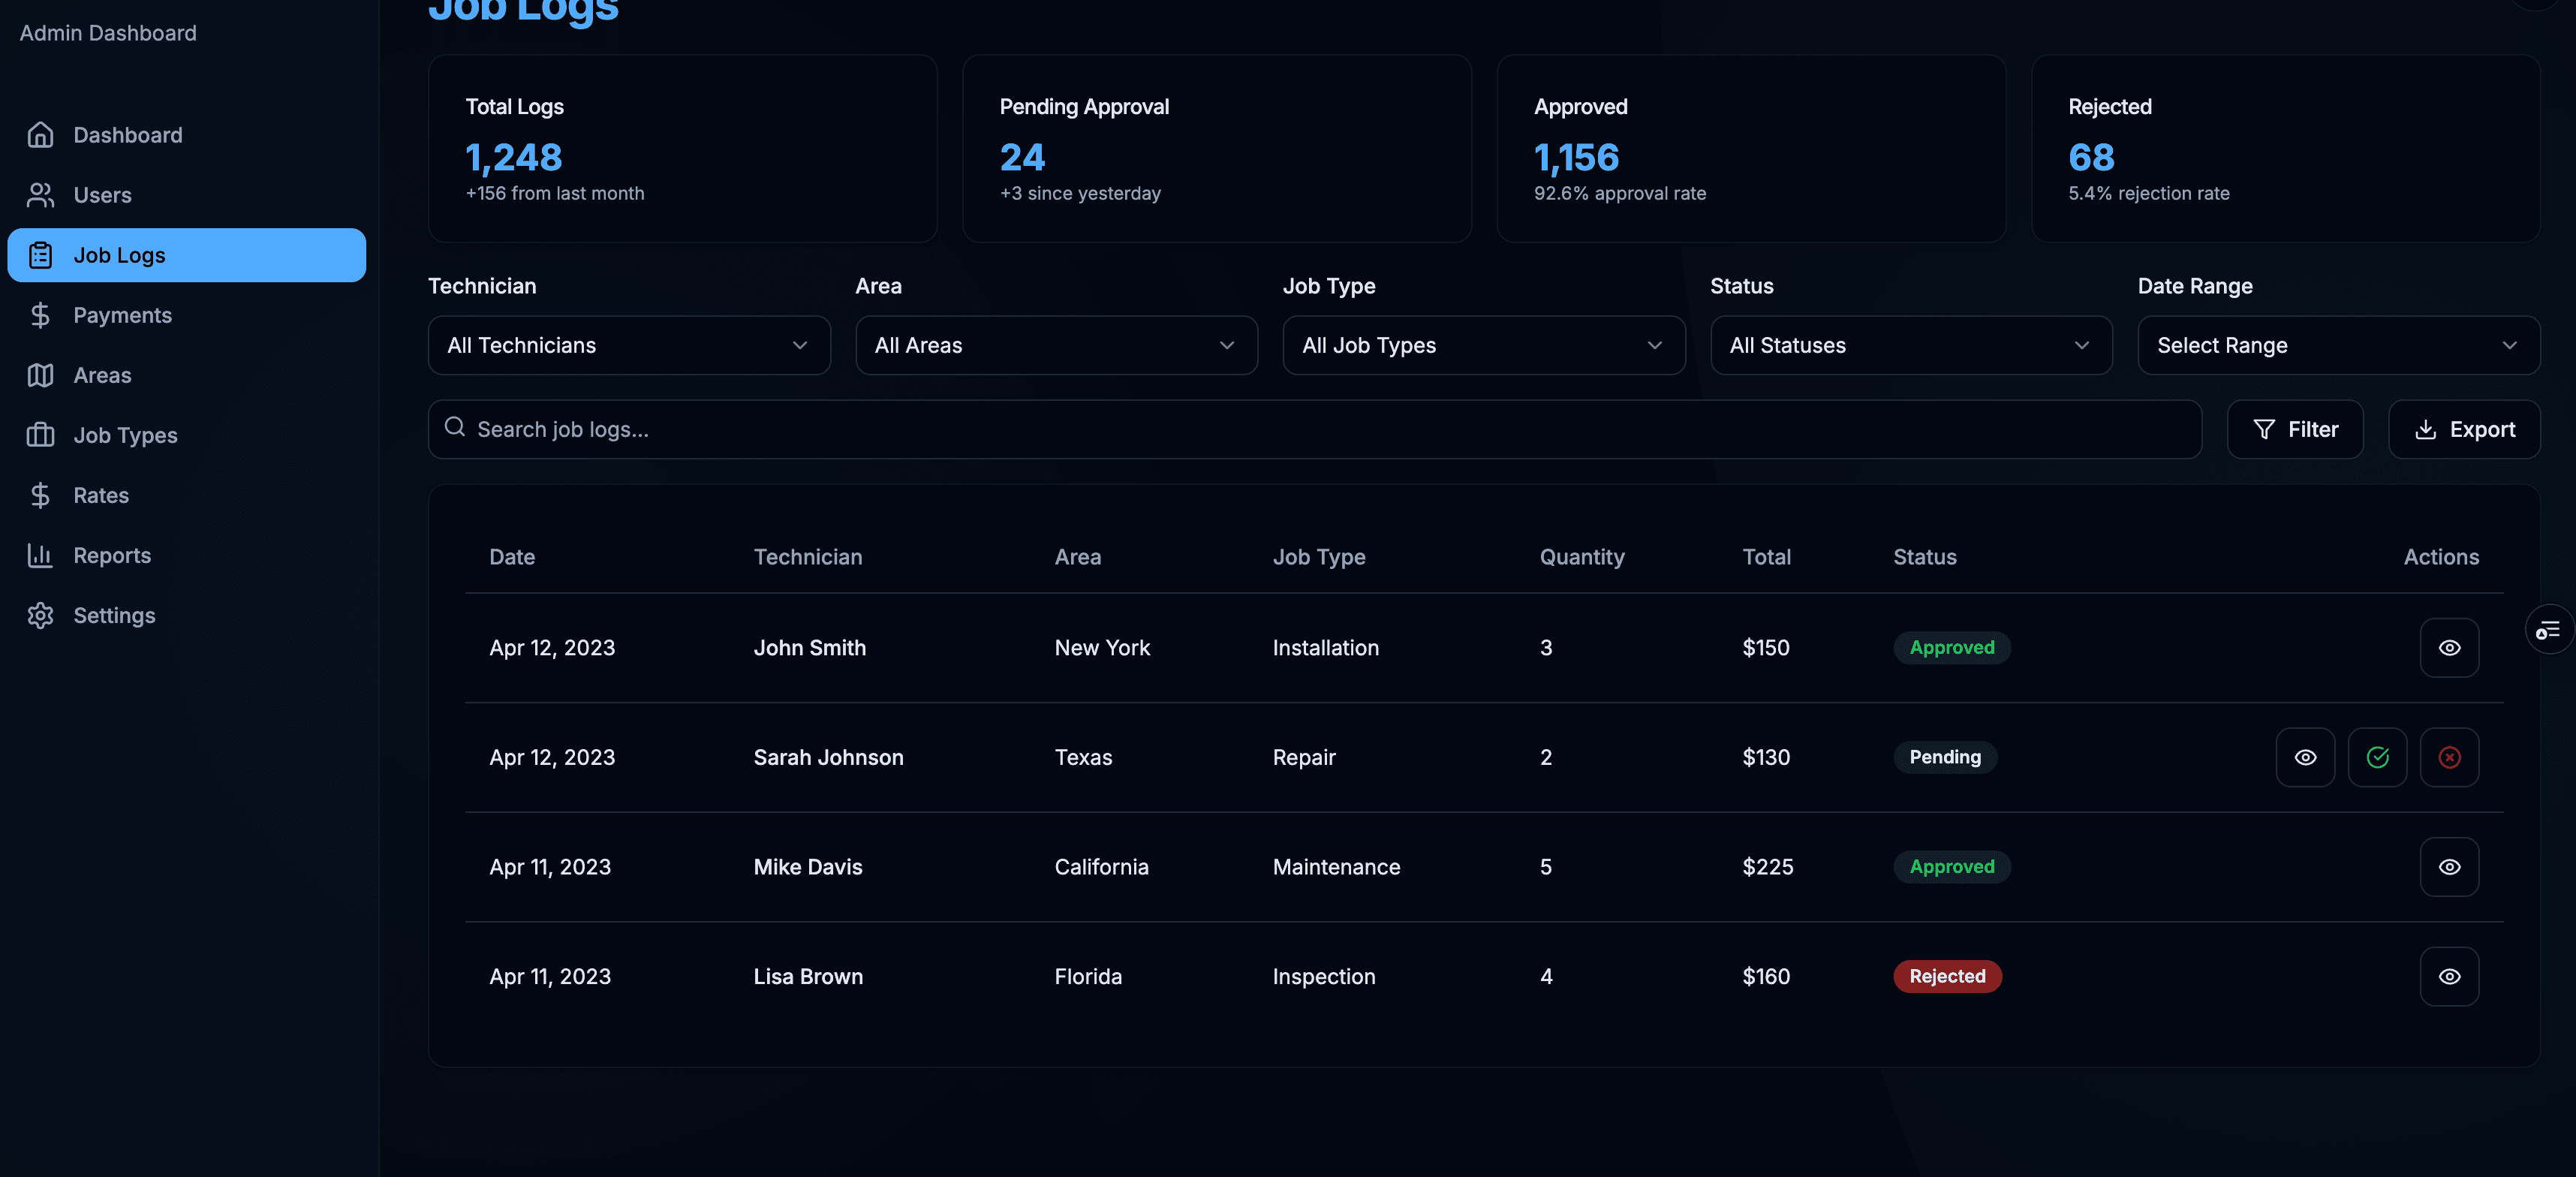The height and width of the screenshot is (1177, 2576).
Task: Expand the All Job Types dropdown
Action: (1483, 345)
